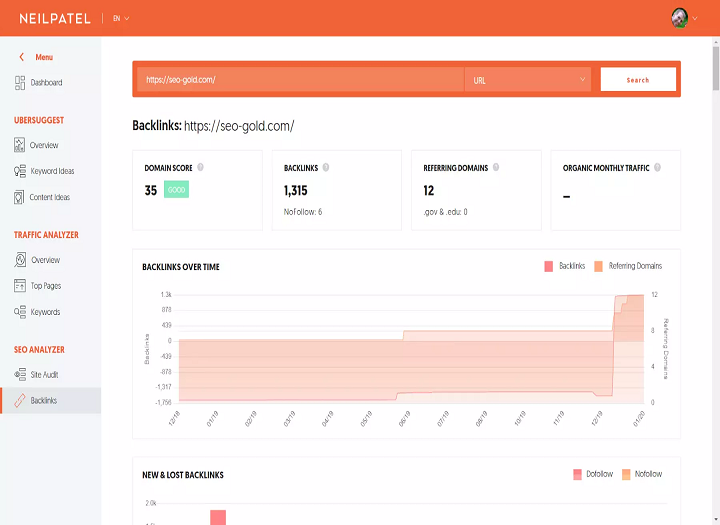Image resolution: width=720 pixels, height=525 pixels.
Task: Click the TRAFFIC ANALYZER section heading
Action: point(46,235)
